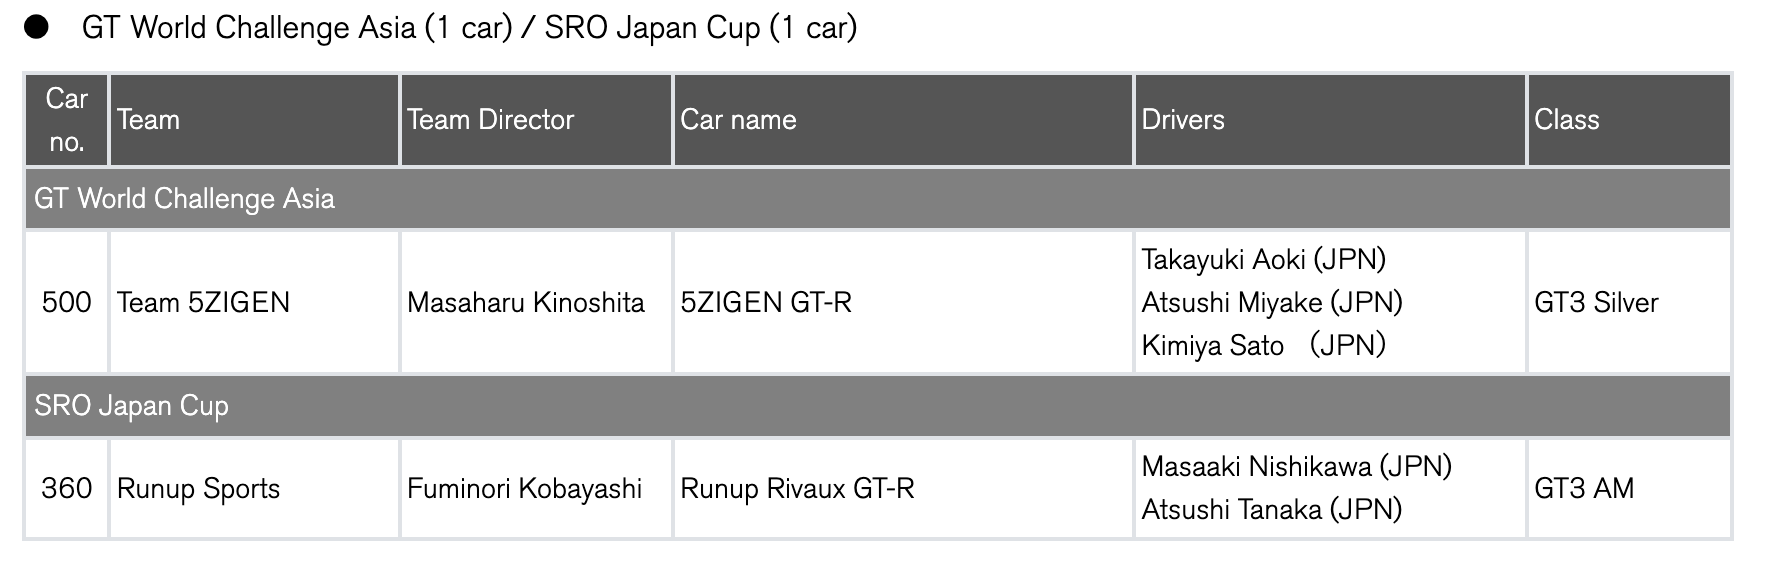Image resolution: width=1772 pixels, height=564 pixels.
Task: Click the "SRO Japan Cup" section row
Action: click(131, 406)
